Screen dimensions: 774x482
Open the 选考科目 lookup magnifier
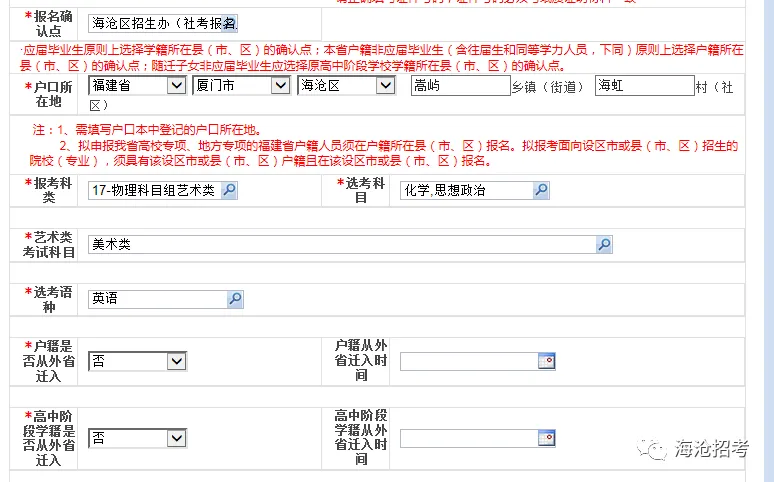(x=541, y=190)
